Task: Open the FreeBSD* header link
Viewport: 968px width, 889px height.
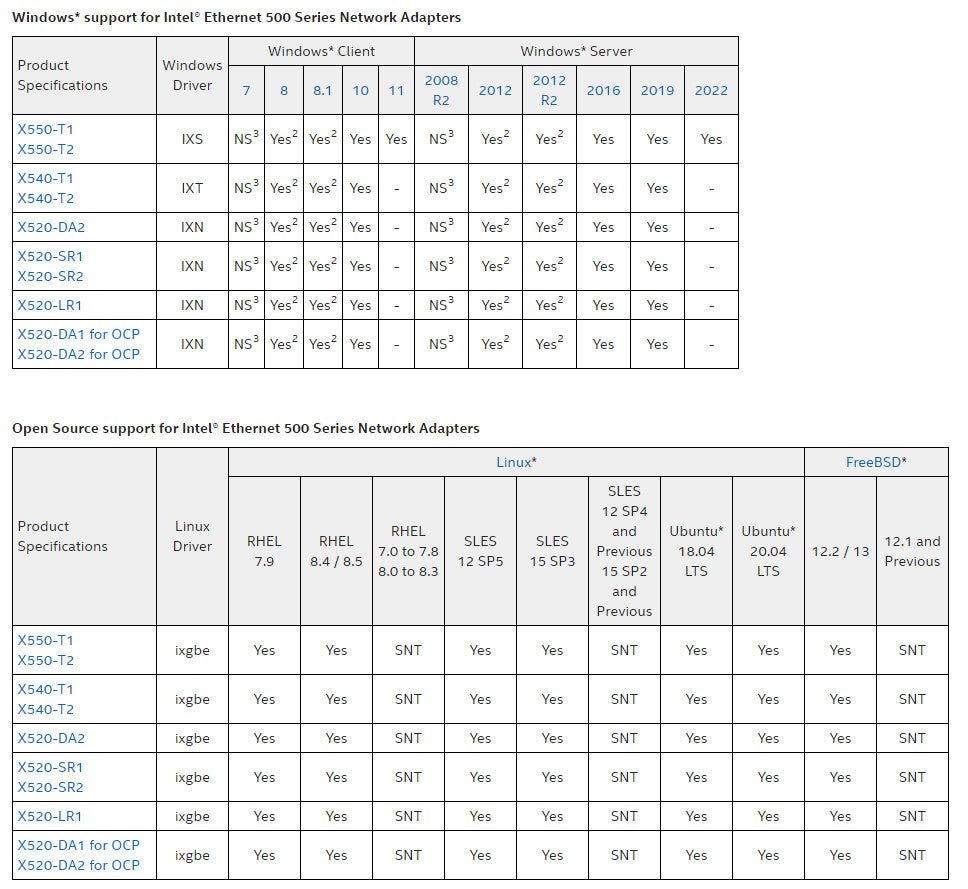Action: click(876, 462)
